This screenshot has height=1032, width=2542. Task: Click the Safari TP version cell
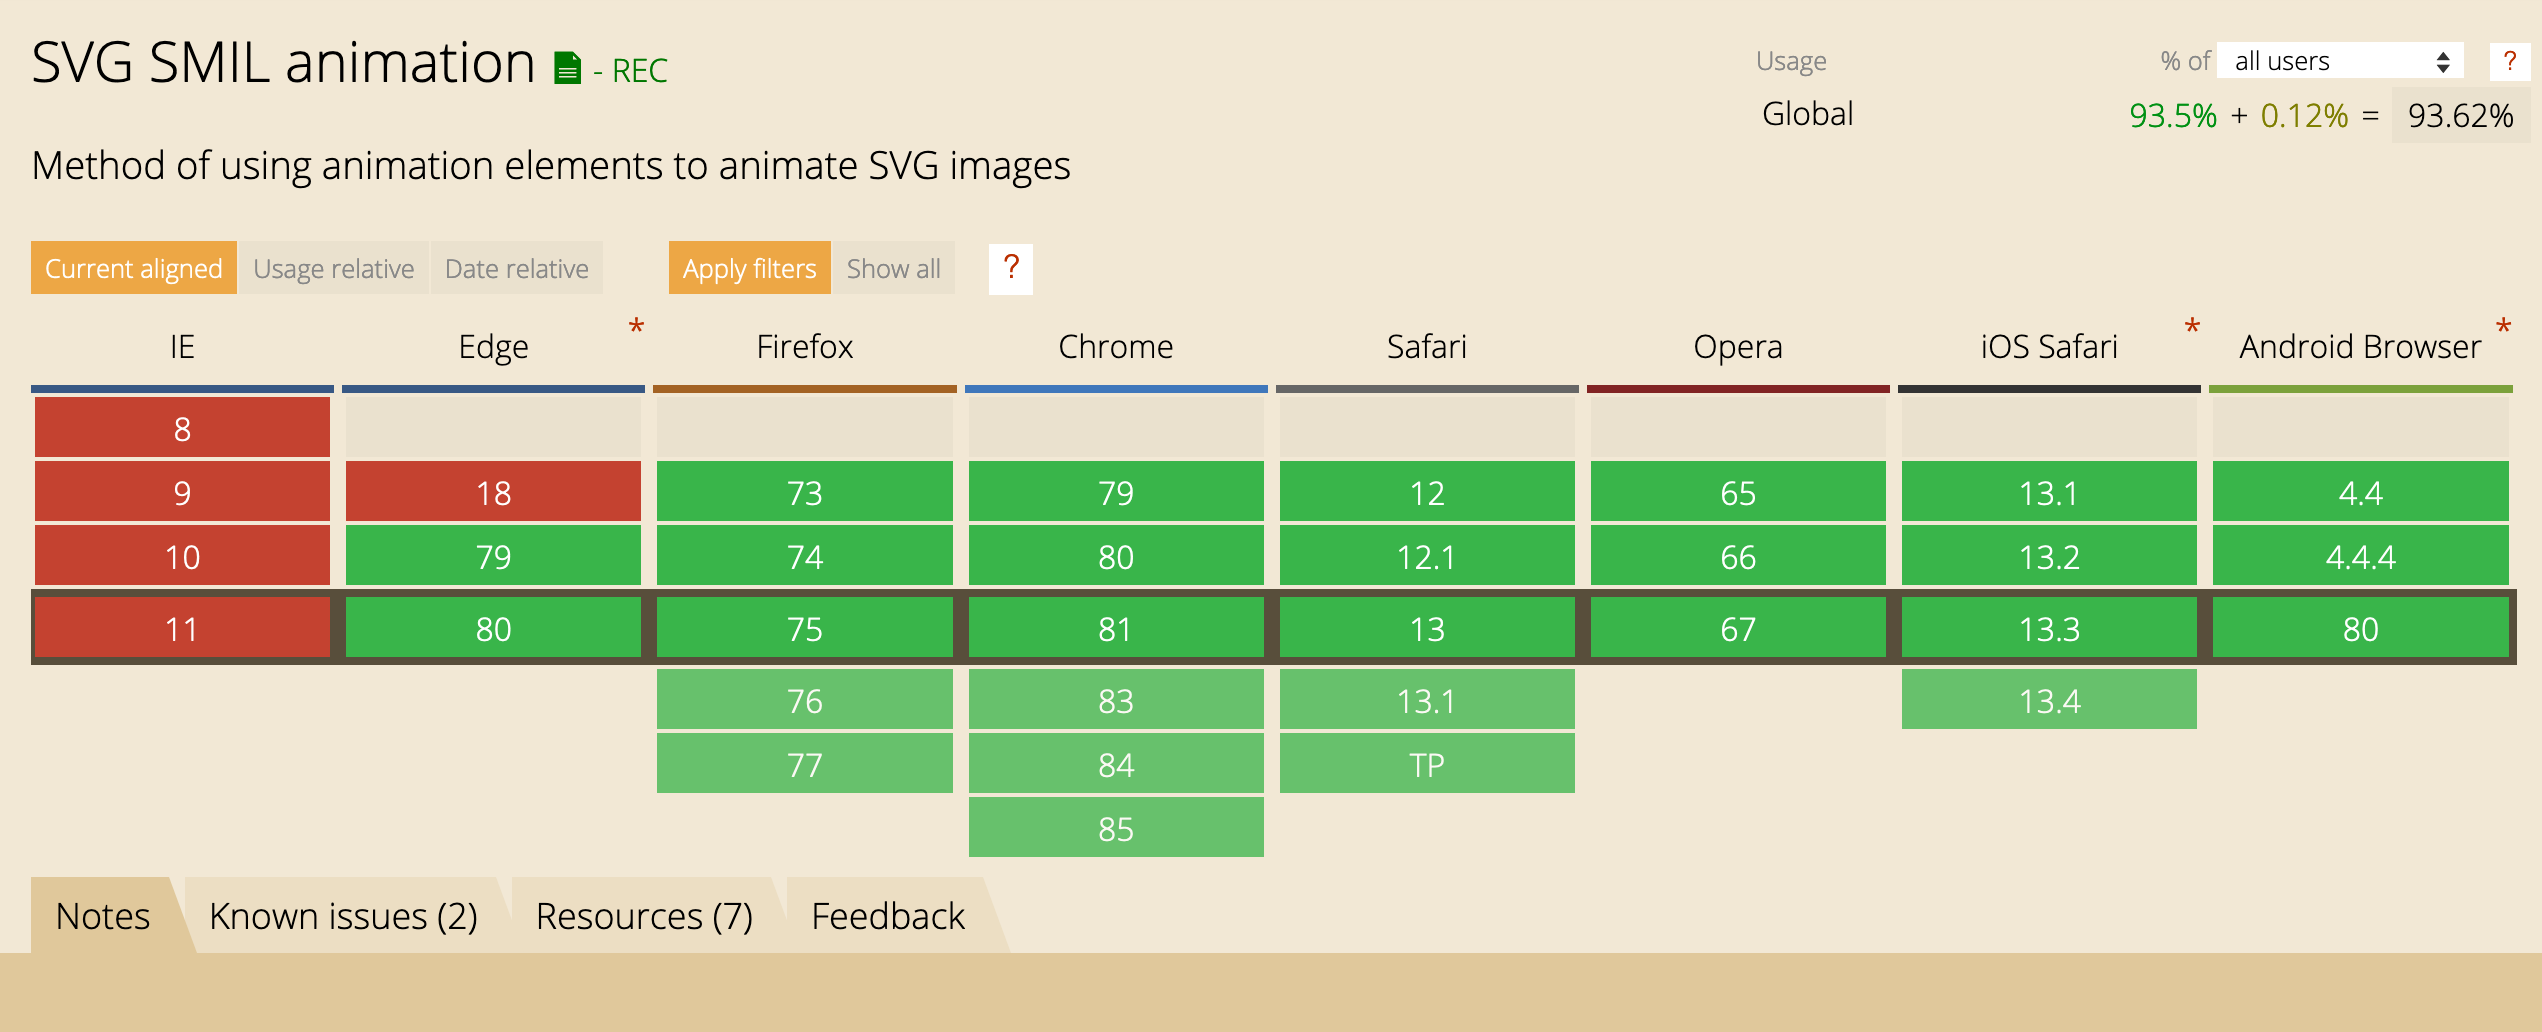pyautogui.click(x=1426, y=764)
